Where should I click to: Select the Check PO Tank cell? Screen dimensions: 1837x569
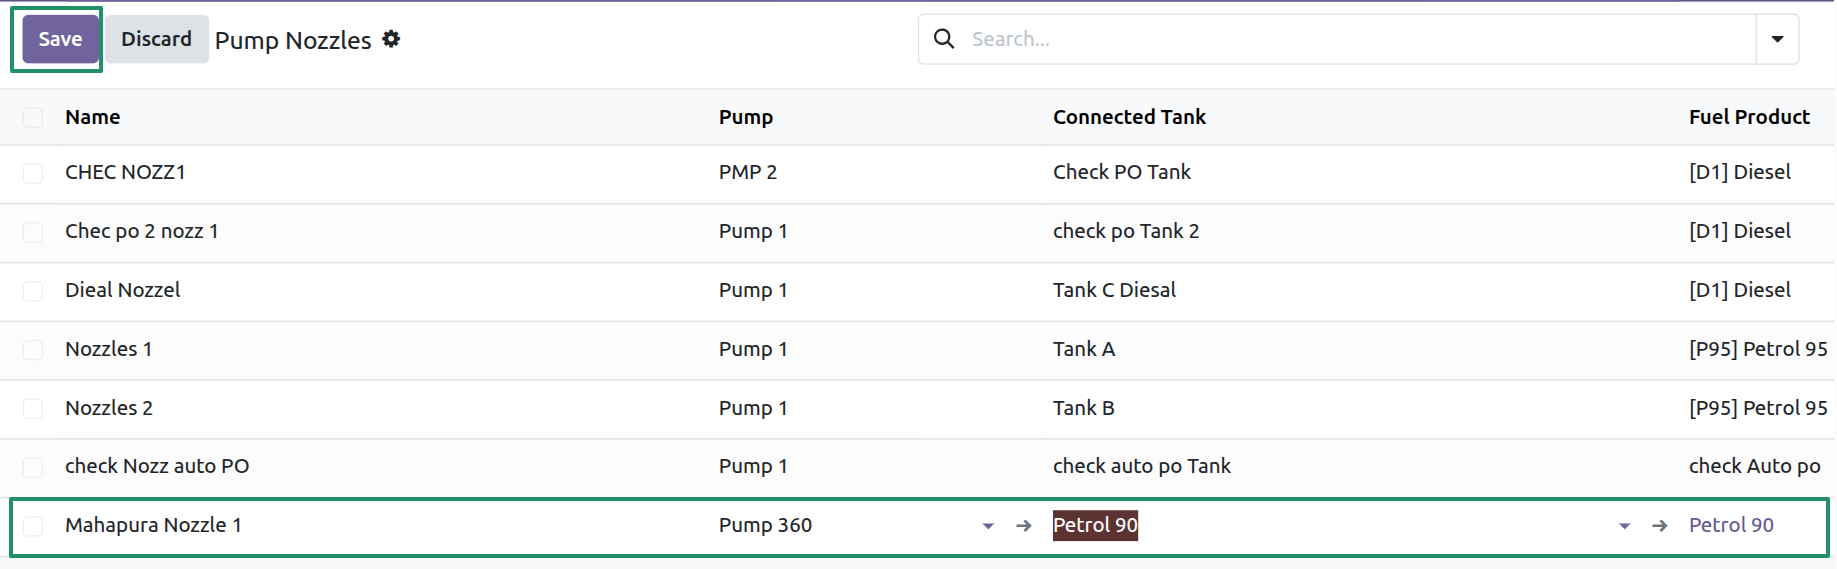1122,172
